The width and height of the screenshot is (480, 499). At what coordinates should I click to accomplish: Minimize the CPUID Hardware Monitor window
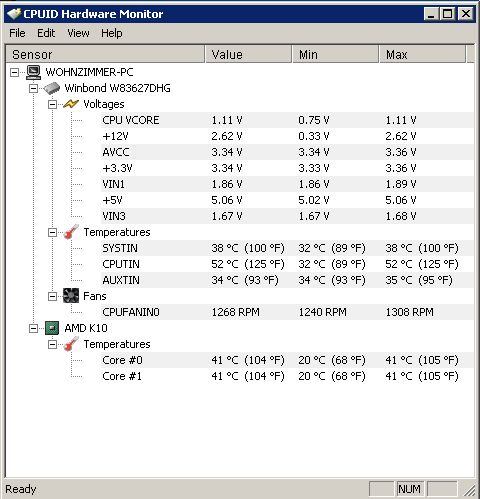click(x=431, y=14)
